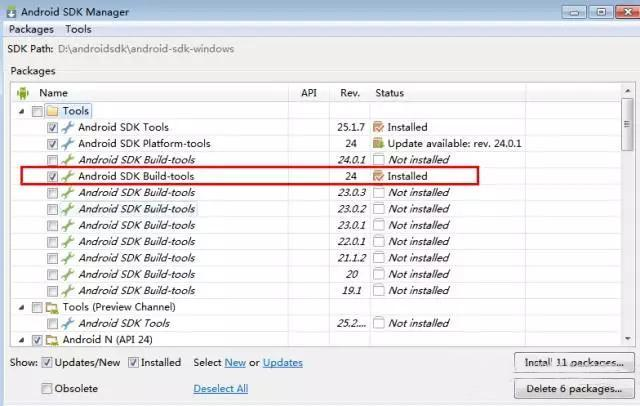Click the wrench icon for Build-tools 22.0.1
The height and width of the screenshot is (406, 640).
tap(68, 242)
